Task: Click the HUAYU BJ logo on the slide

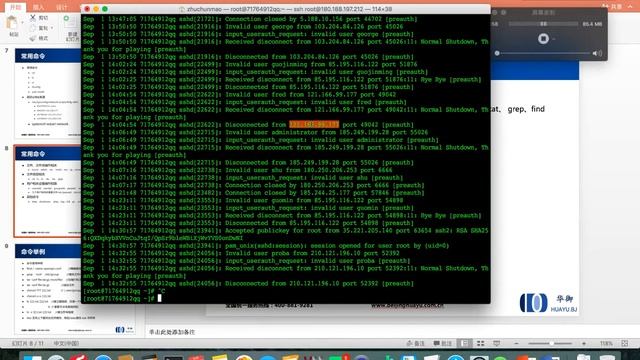Action: 548,303
